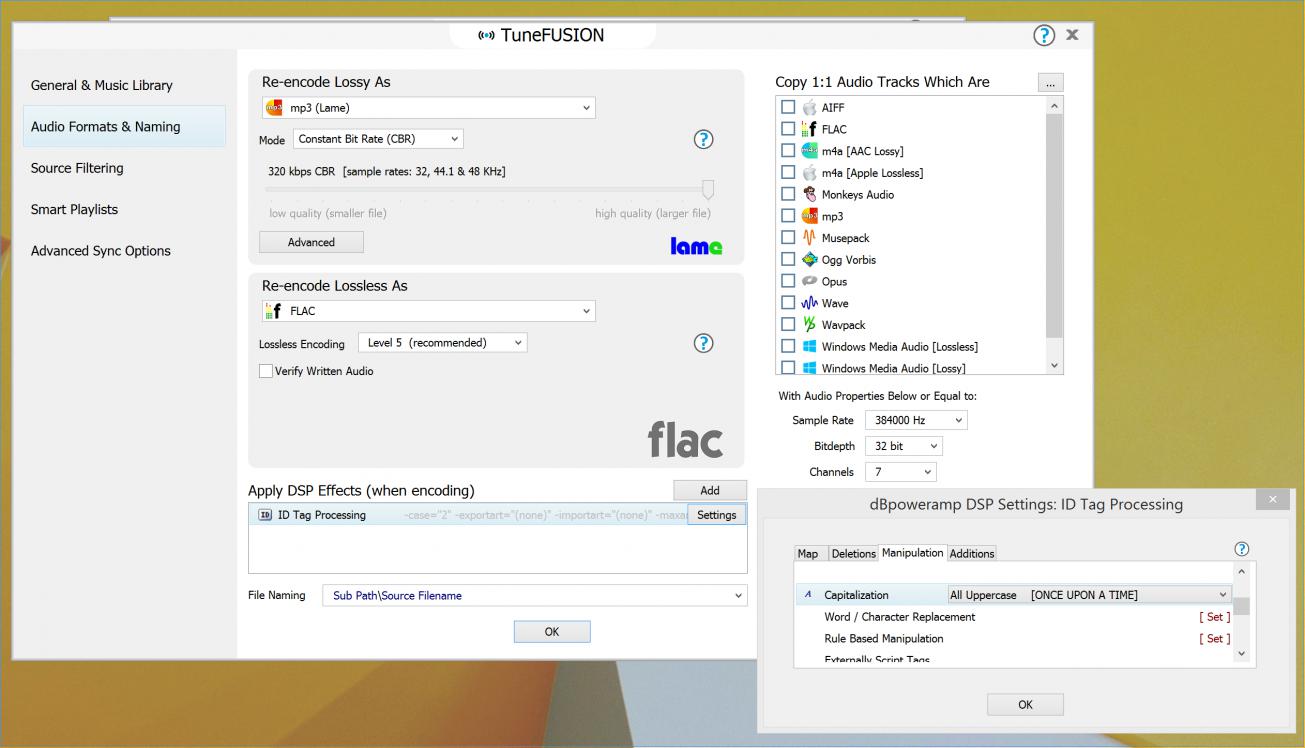Expand the Bitdepth dropdown
Viewport: 1305px width, 748px height.
pos(904,446)
